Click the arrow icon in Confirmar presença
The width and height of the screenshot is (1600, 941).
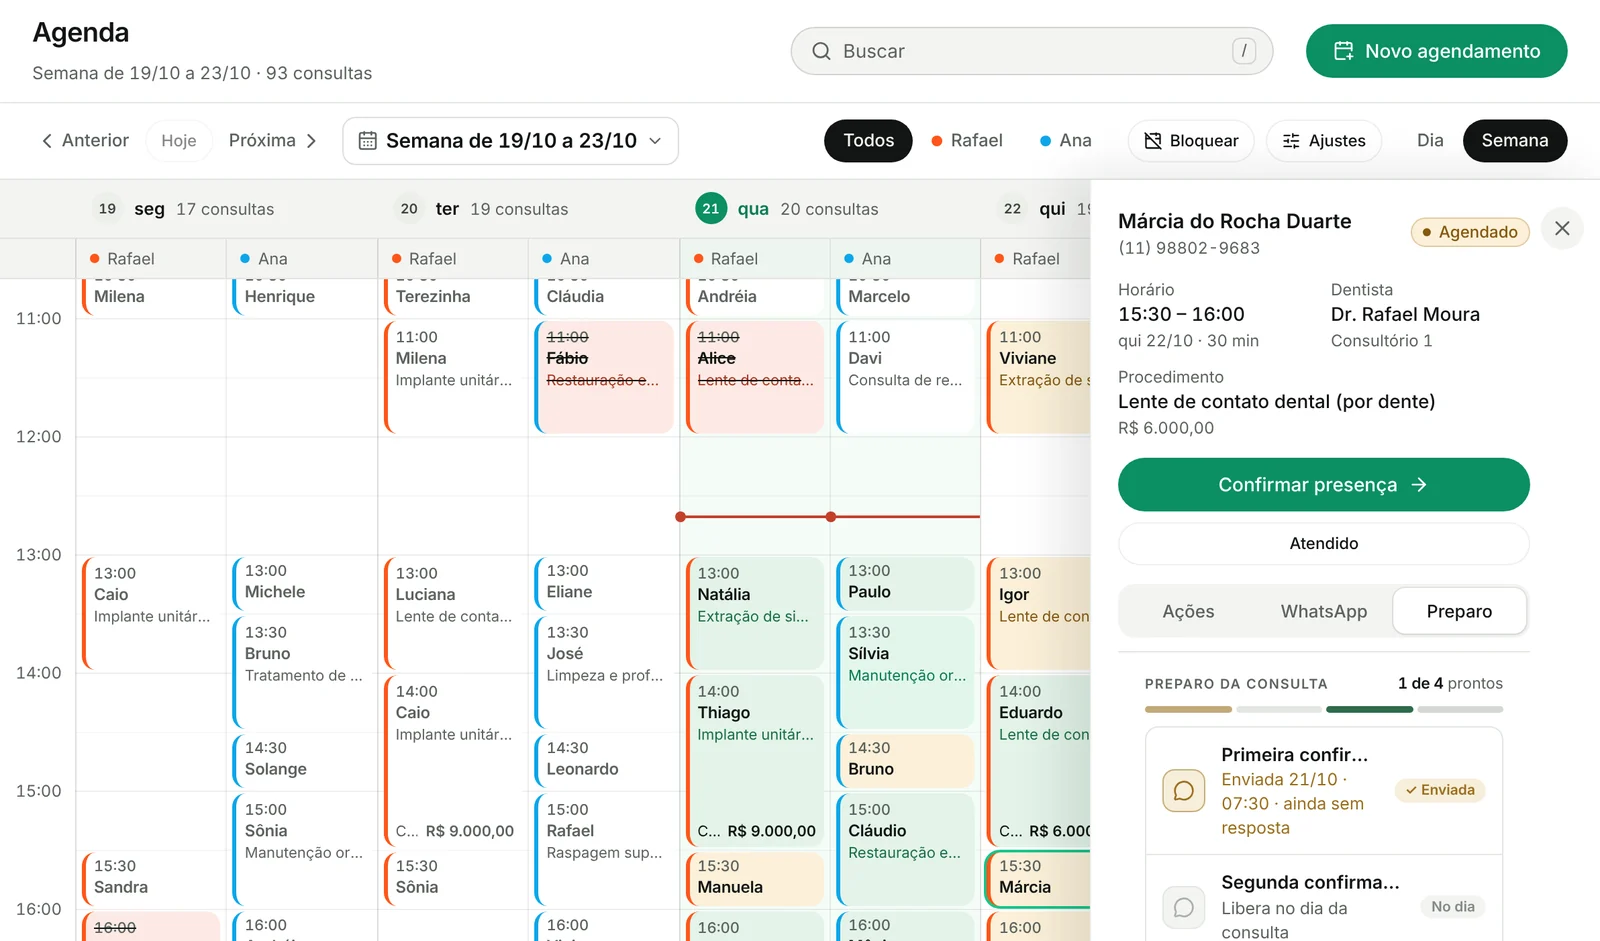[x=1419, y=485]
